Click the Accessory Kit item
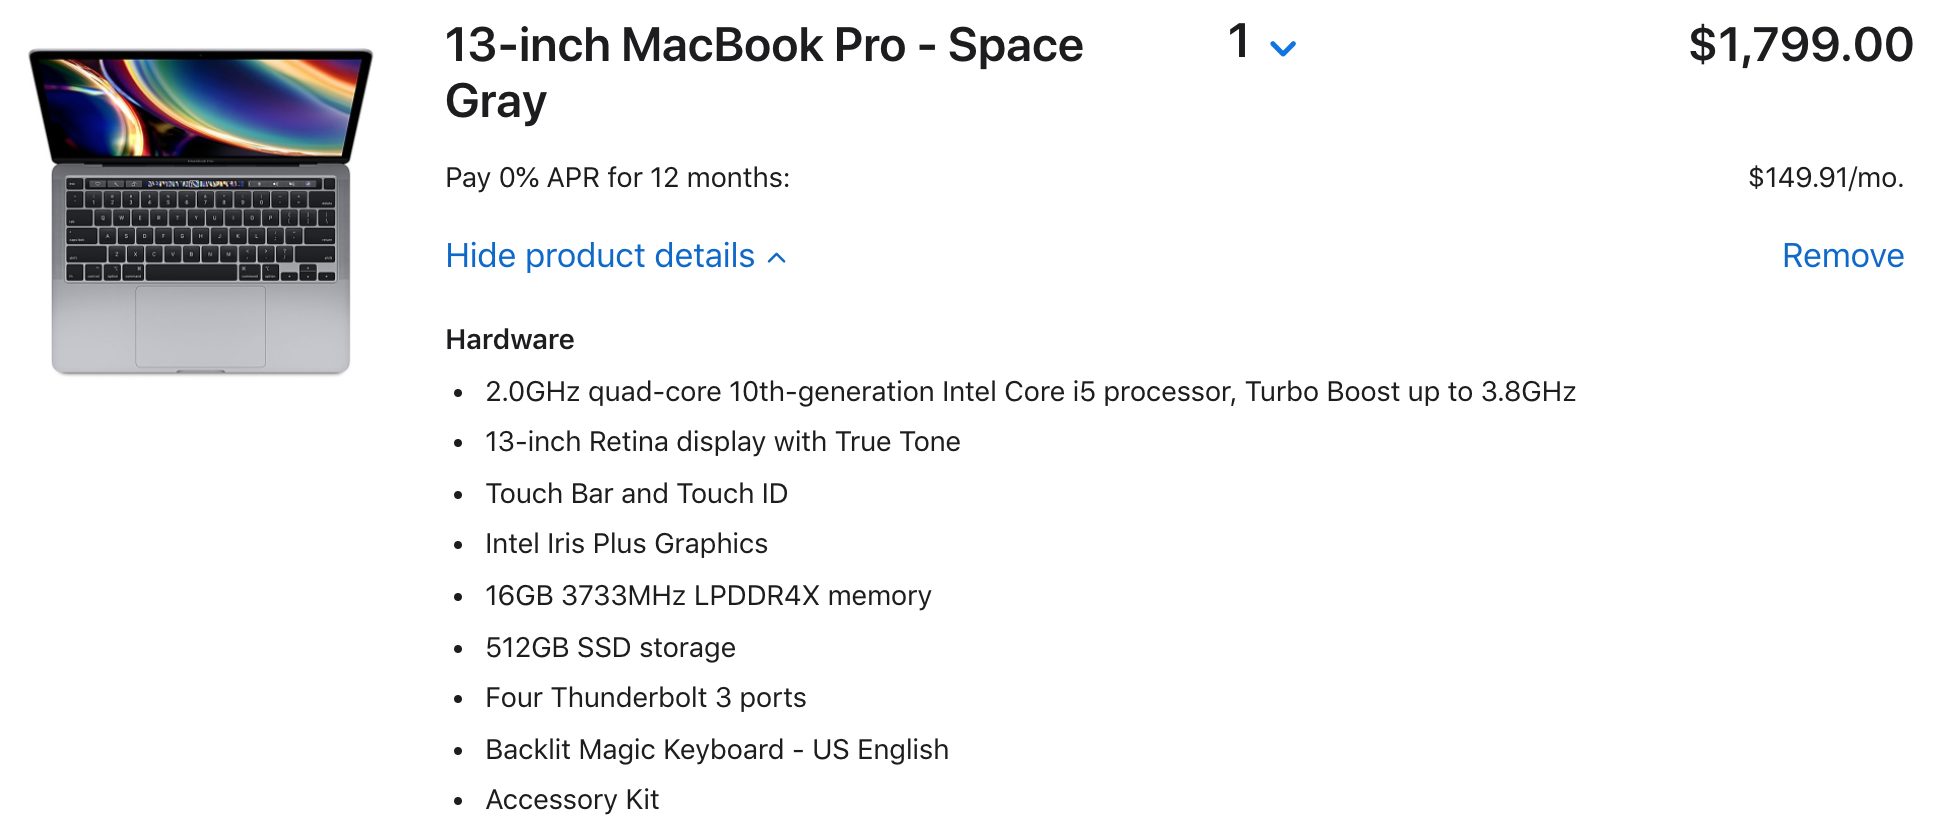Screen dimensions: 1938x834 point(571,800)
